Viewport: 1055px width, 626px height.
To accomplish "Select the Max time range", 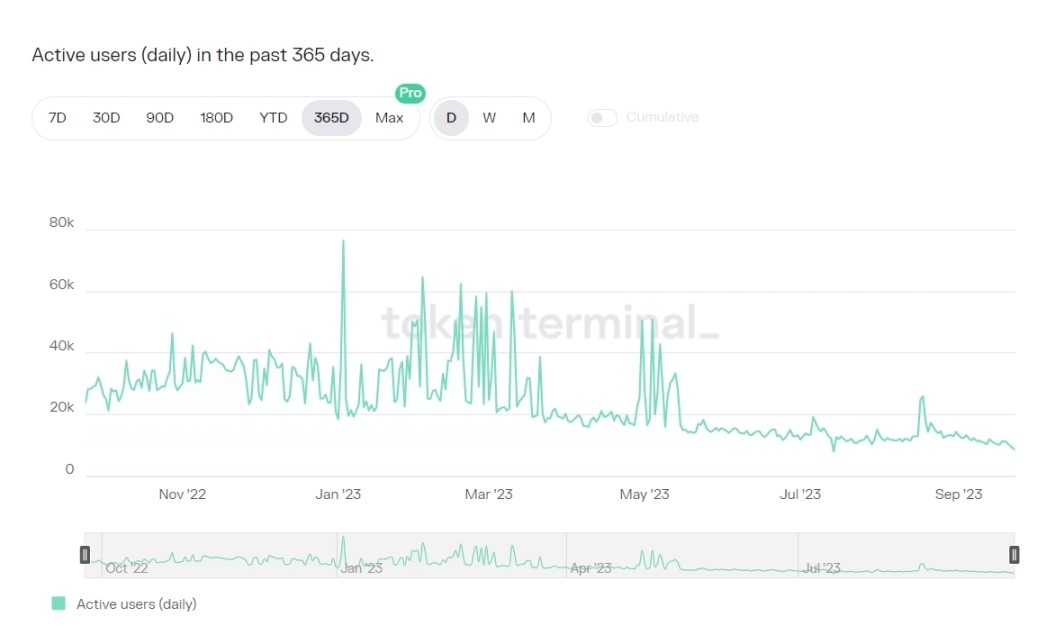I will point(389,117).
